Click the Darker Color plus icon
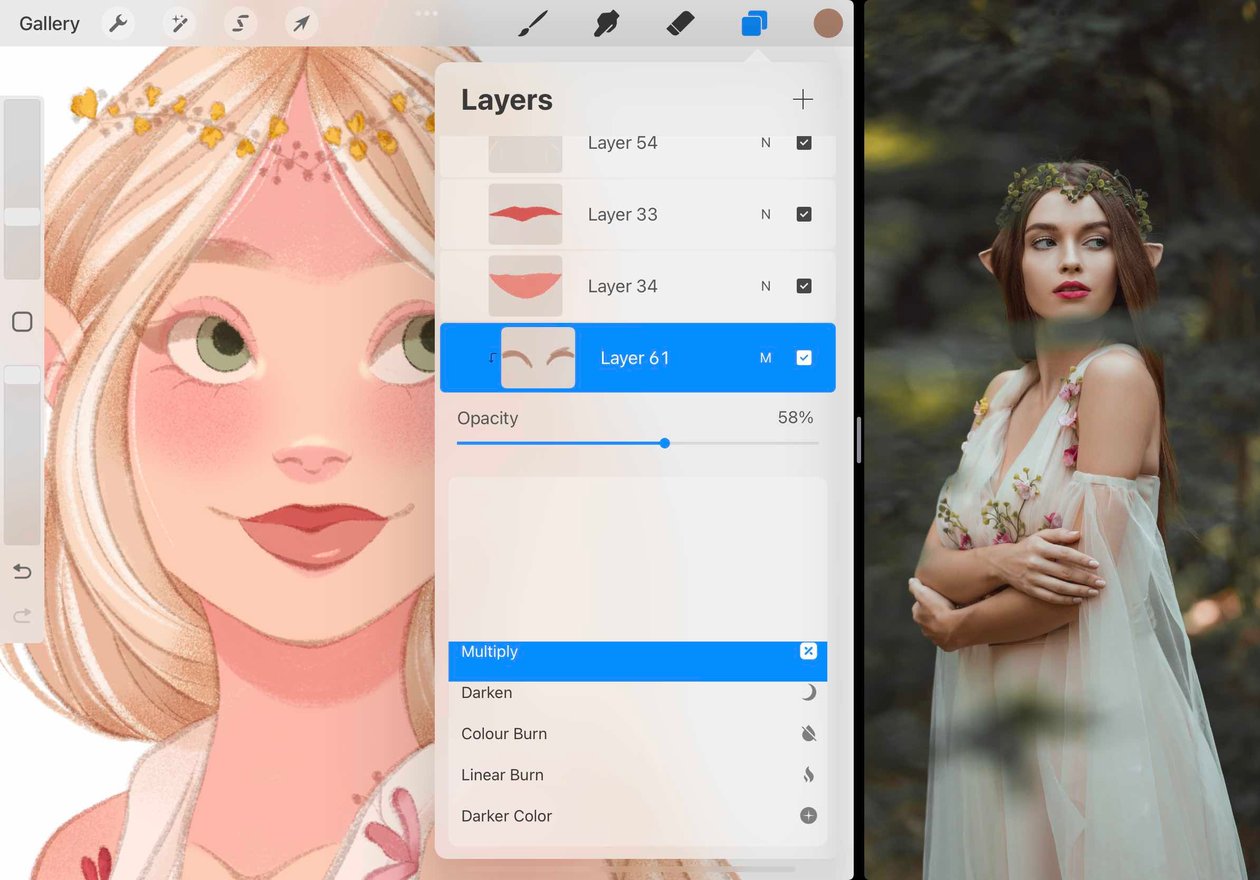The image size is (1260, 880). tap(809, 816)
